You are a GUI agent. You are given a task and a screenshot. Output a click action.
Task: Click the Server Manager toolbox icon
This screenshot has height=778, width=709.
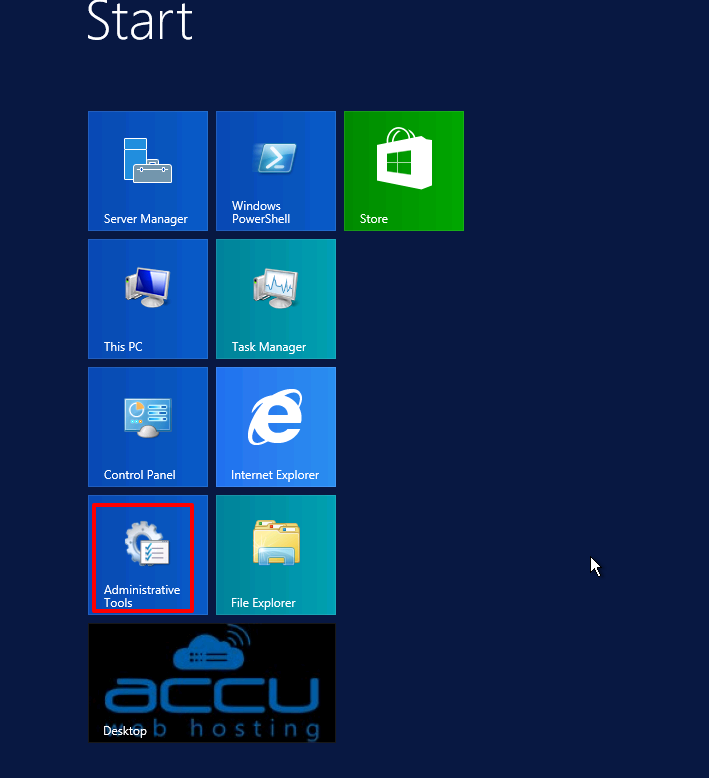click(x=148, y=160)
